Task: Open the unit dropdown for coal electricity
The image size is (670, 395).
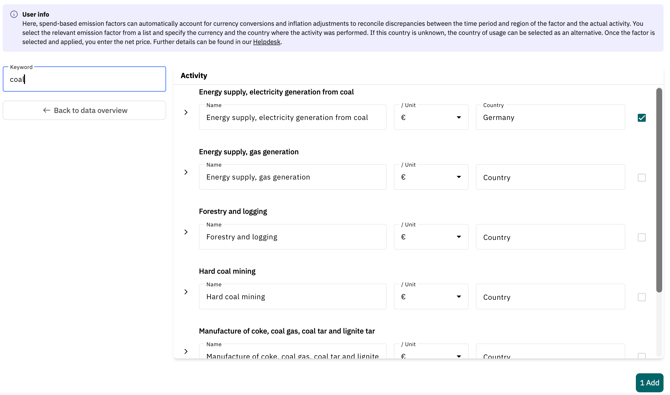Action: pyautogui.click(x=431, y=117)
